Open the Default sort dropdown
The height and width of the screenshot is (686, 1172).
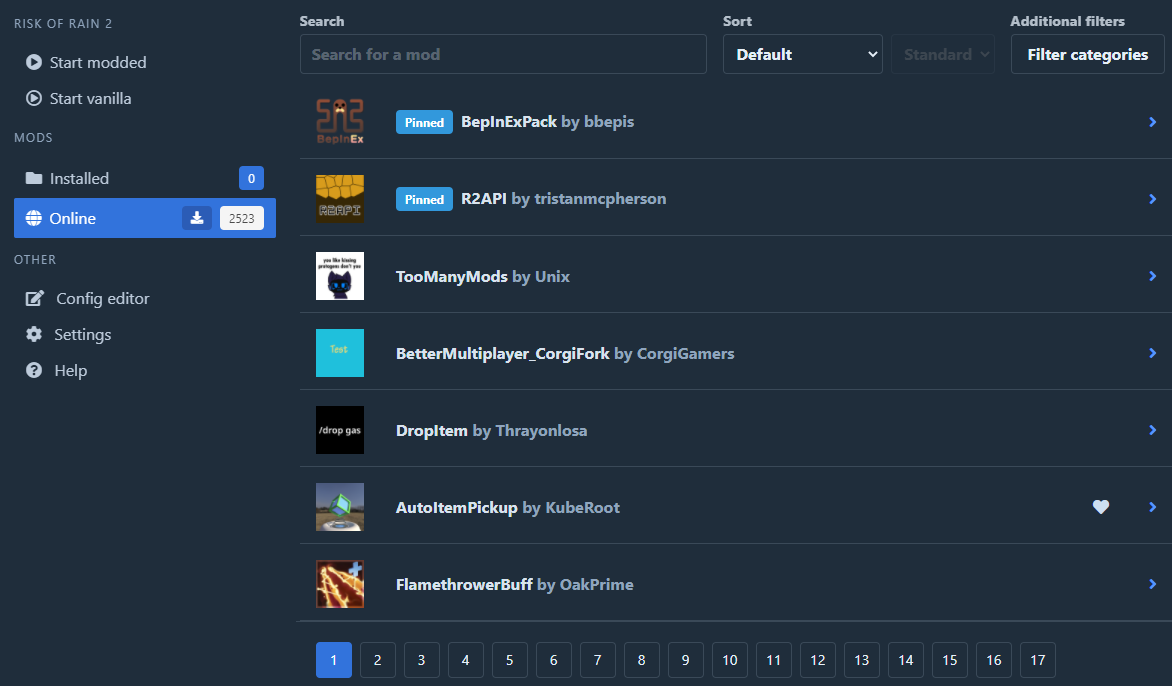coord(803,54)
